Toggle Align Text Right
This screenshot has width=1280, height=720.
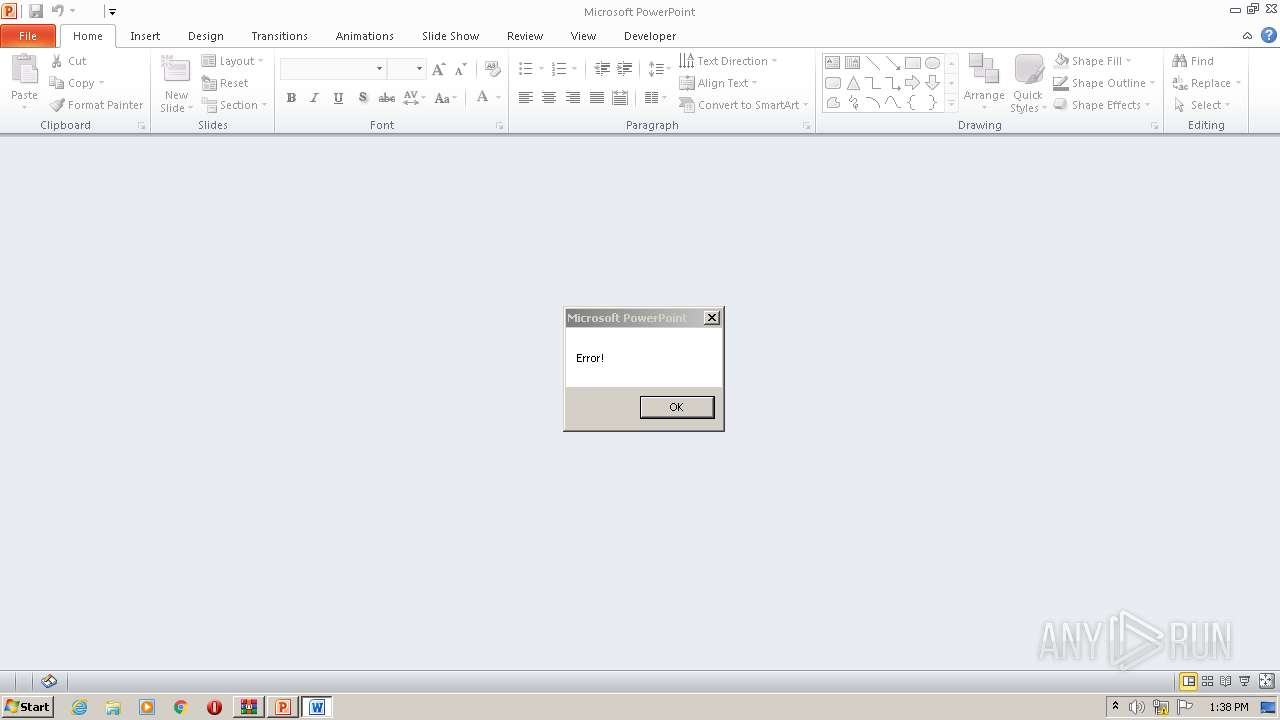[573, 98]
